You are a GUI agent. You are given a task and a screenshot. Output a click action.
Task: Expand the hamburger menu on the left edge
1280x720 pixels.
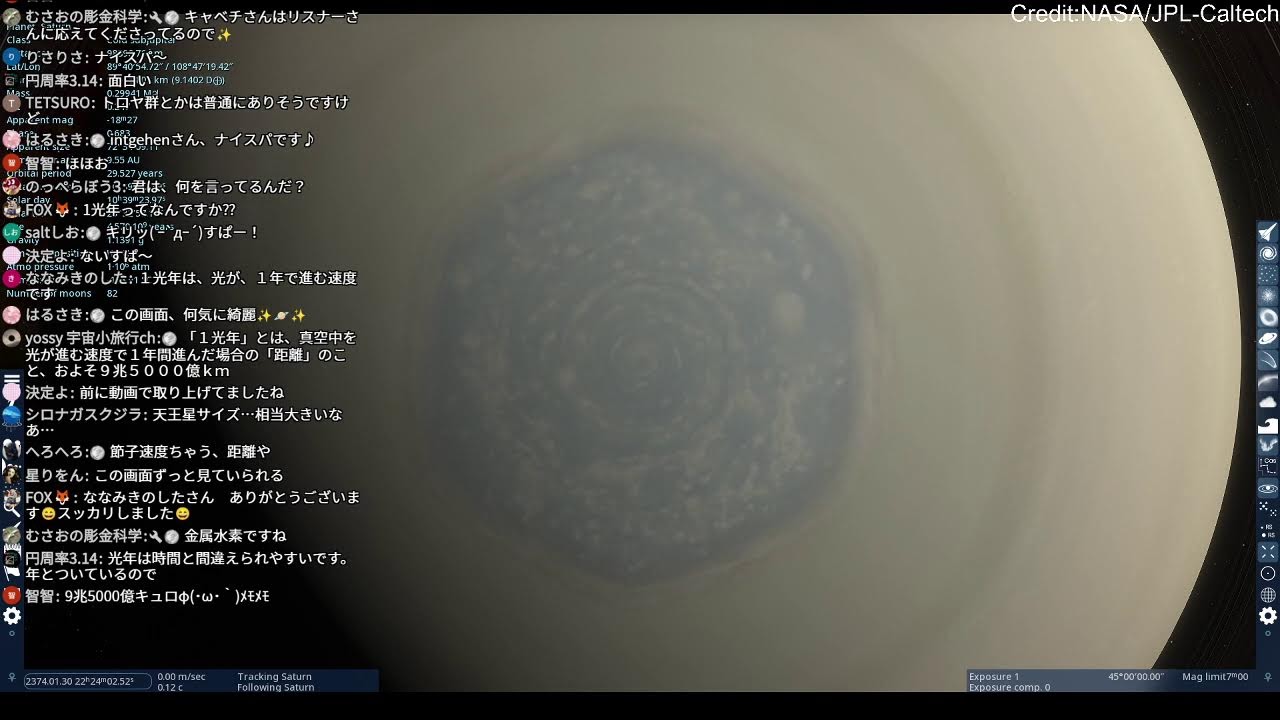[x=11, y=376]
